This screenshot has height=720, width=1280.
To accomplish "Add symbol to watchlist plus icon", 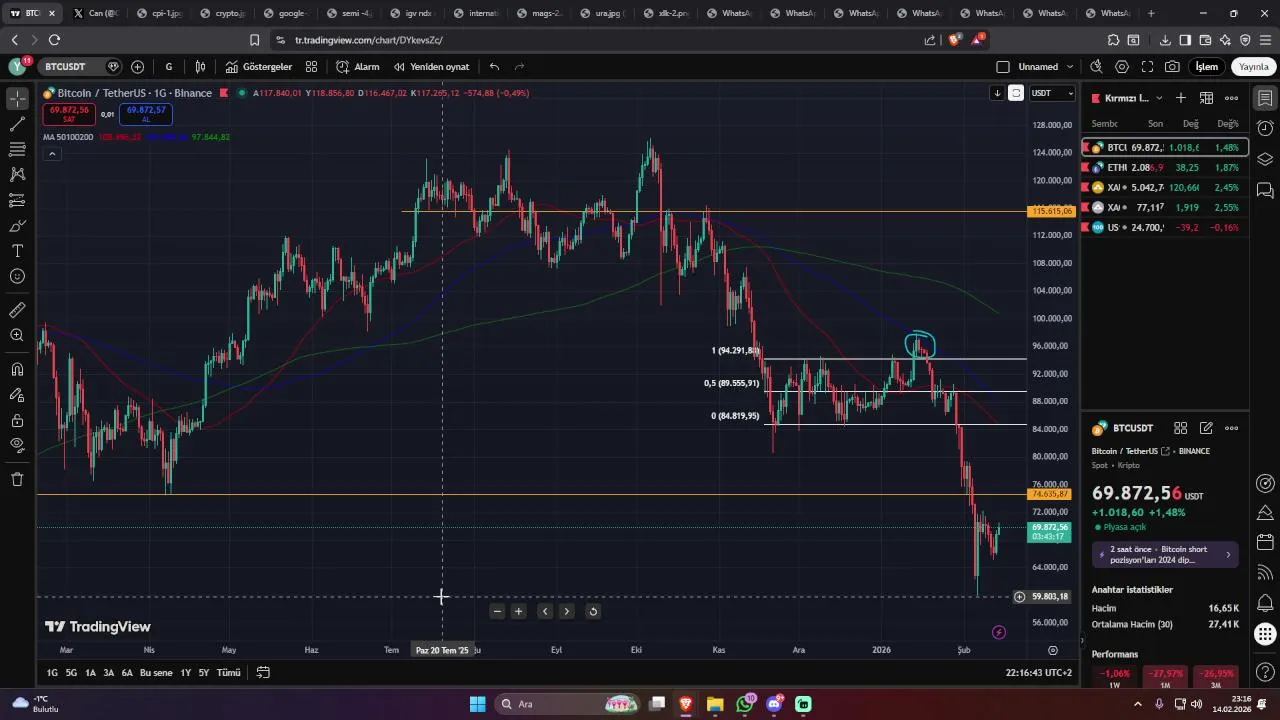I will pos(1181,98).
